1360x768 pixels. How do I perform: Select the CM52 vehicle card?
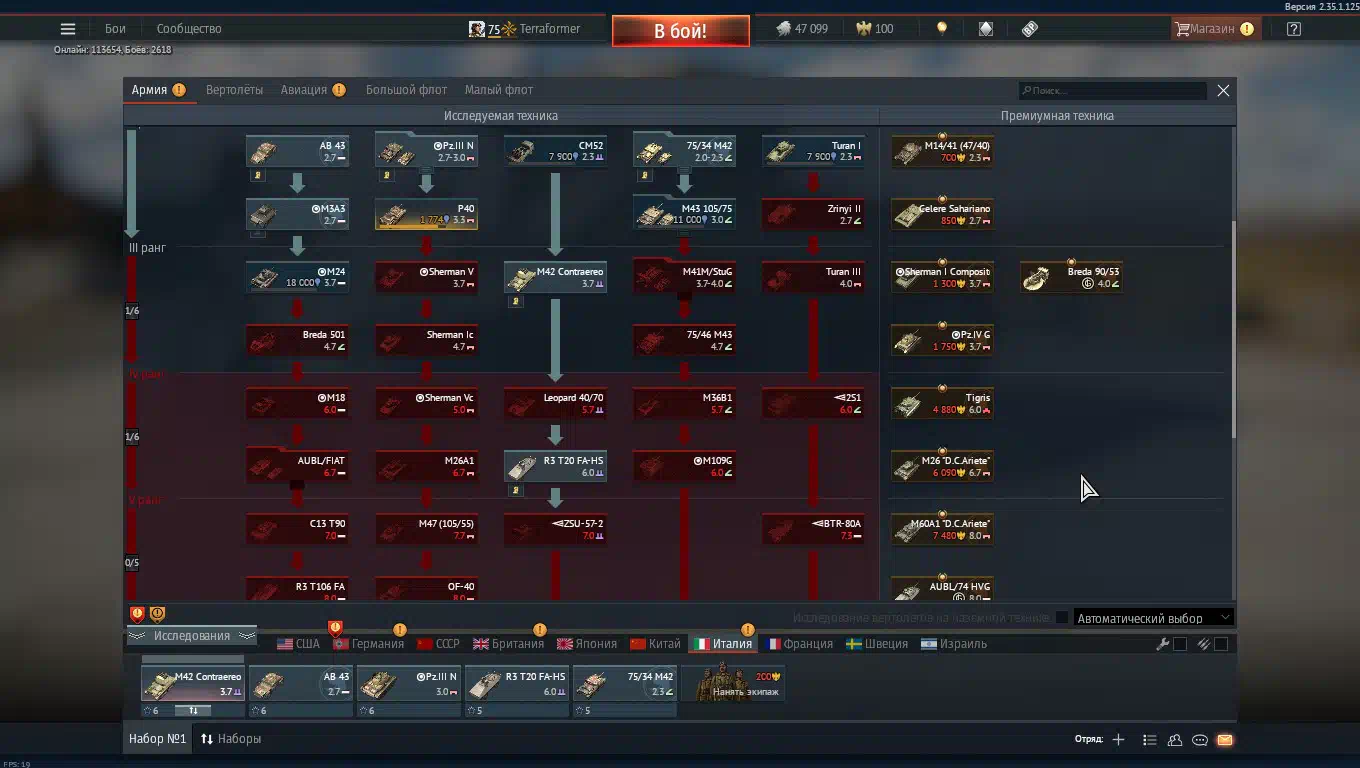(555, 151)
